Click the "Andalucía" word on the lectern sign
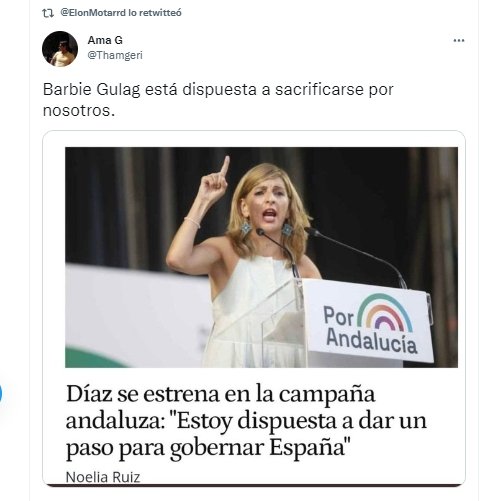This screenshot has width=484, height=501. click(x=371, y=341)
